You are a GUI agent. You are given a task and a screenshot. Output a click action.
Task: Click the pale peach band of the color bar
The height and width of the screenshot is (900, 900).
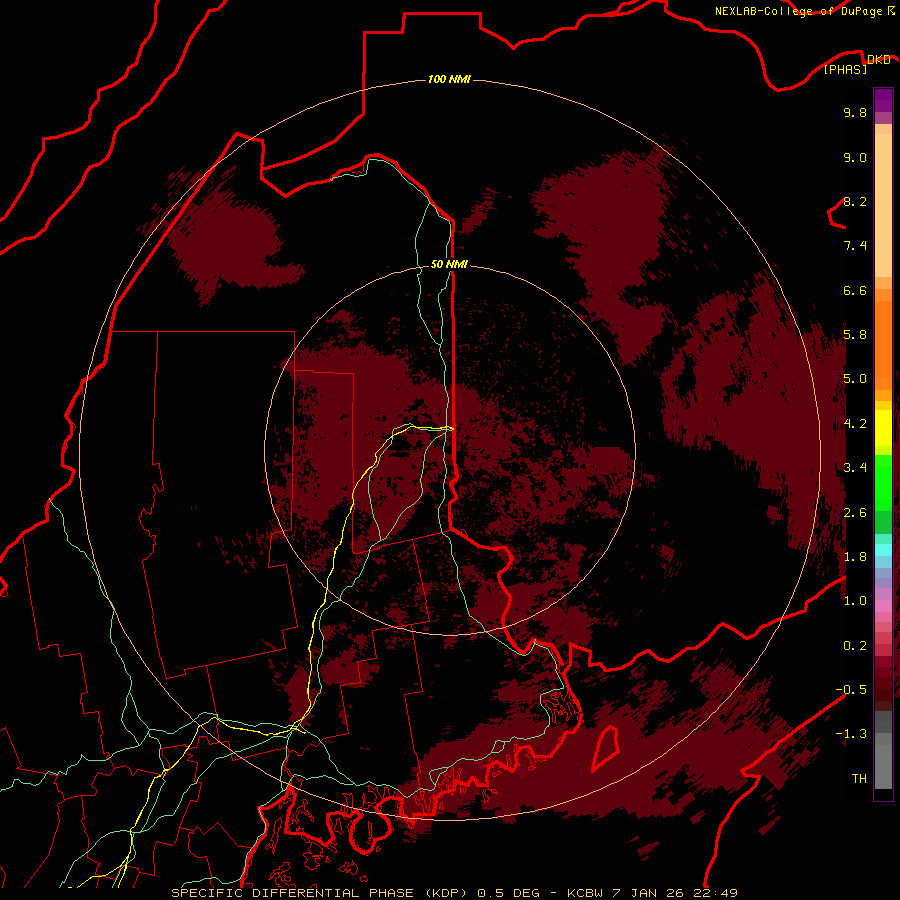click(x=883, y=205)
